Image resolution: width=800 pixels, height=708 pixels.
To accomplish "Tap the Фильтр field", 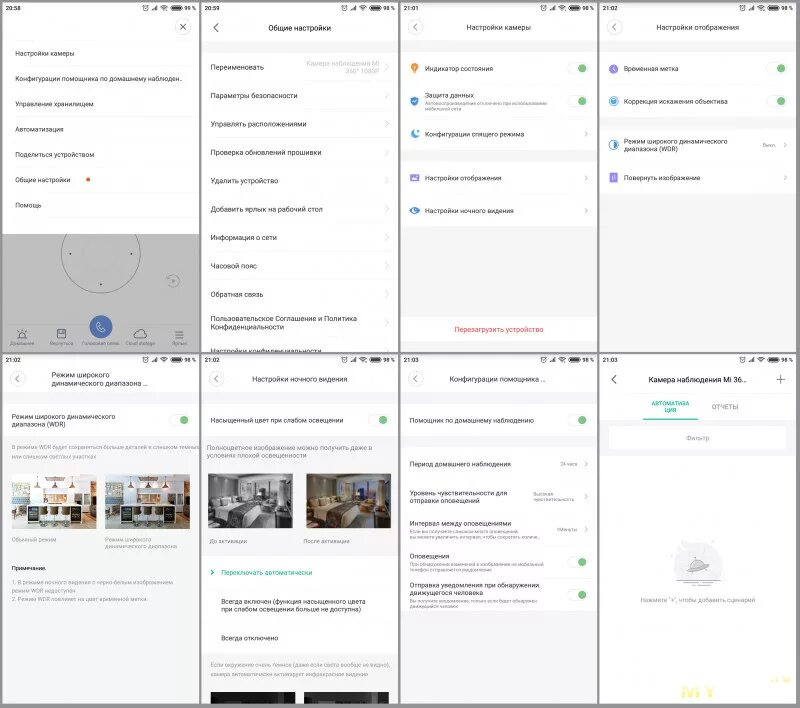I will pos(697,438).
